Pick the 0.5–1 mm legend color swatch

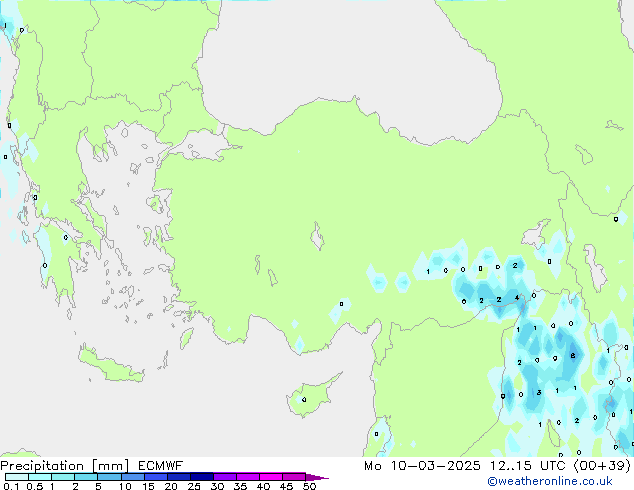click(x=40, y=477)
